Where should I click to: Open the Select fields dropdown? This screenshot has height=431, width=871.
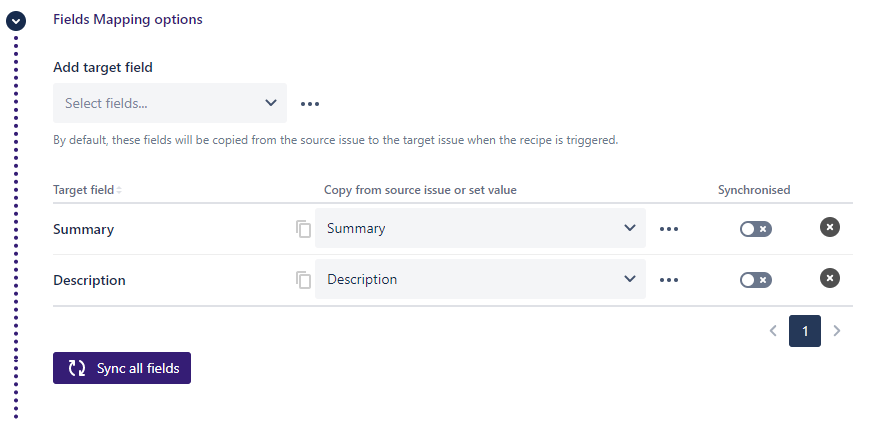tap(170, 103)
